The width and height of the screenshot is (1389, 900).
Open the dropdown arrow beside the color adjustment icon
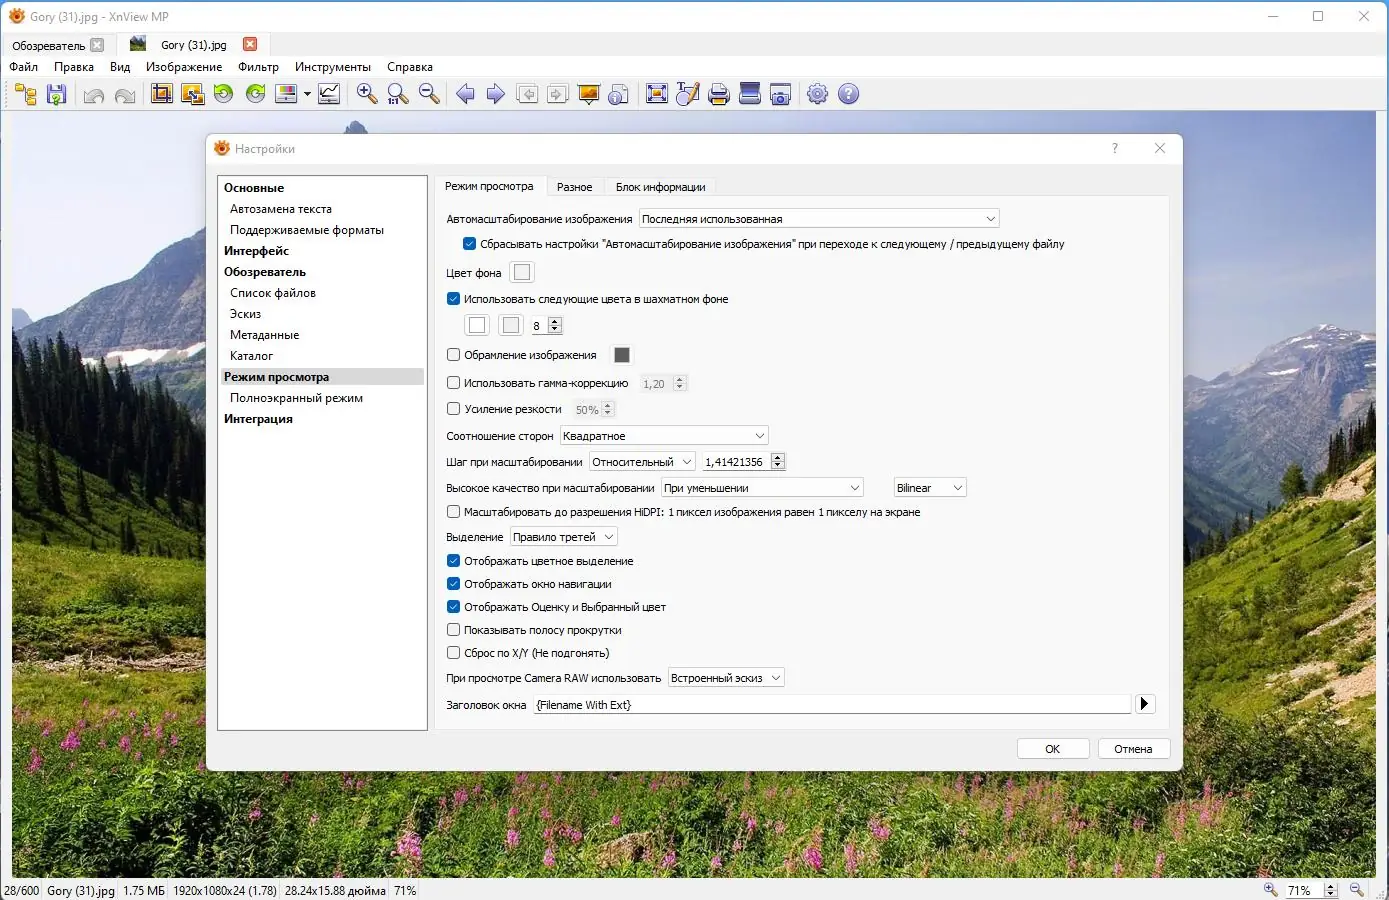point(307,95)
